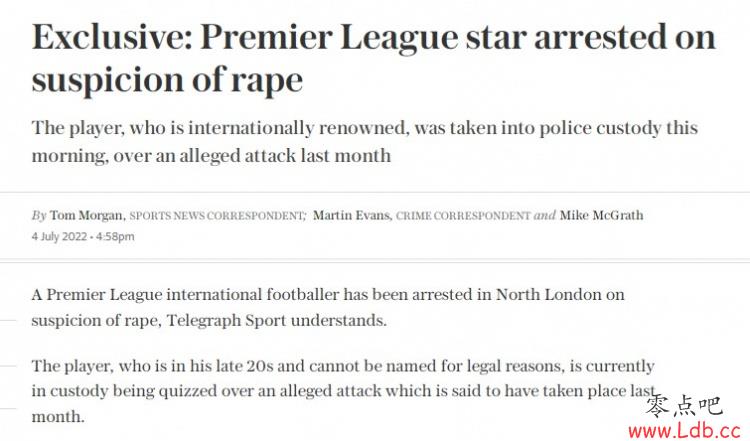Click the italic 'and' before Mike McGrath
Viewport: 750px width, 441px height.
tap(544, 216)
